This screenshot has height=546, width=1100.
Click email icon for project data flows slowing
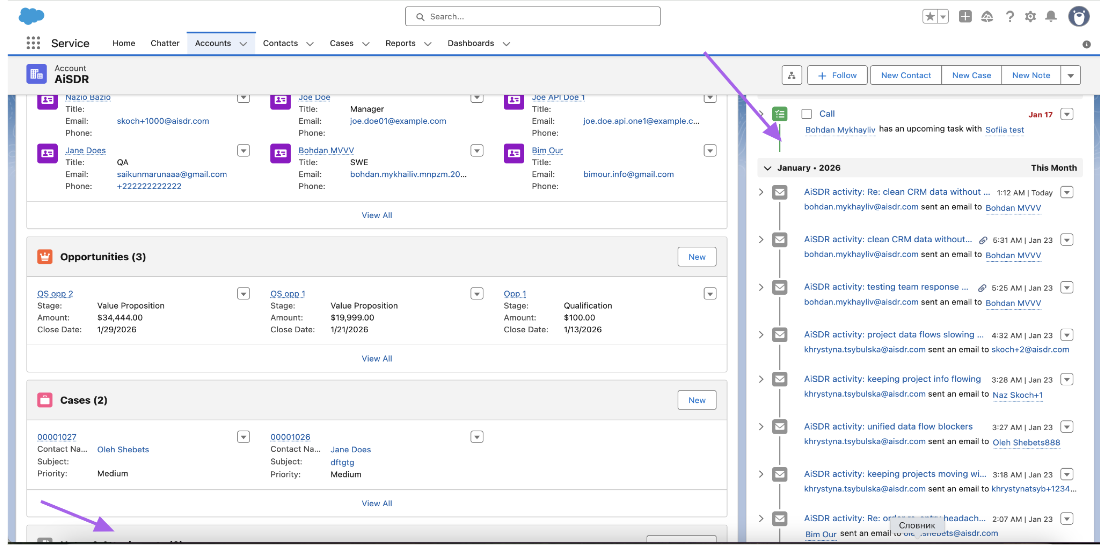779,335
